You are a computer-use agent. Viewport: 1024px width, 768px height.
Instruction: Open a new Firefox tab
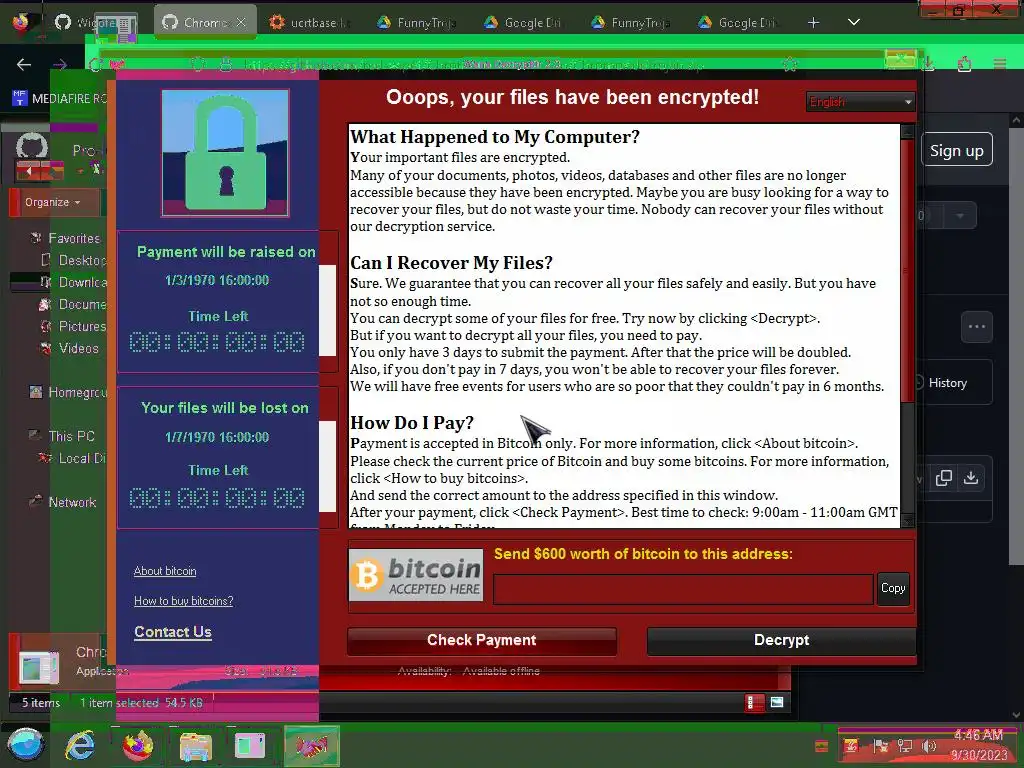click(813, 22)
